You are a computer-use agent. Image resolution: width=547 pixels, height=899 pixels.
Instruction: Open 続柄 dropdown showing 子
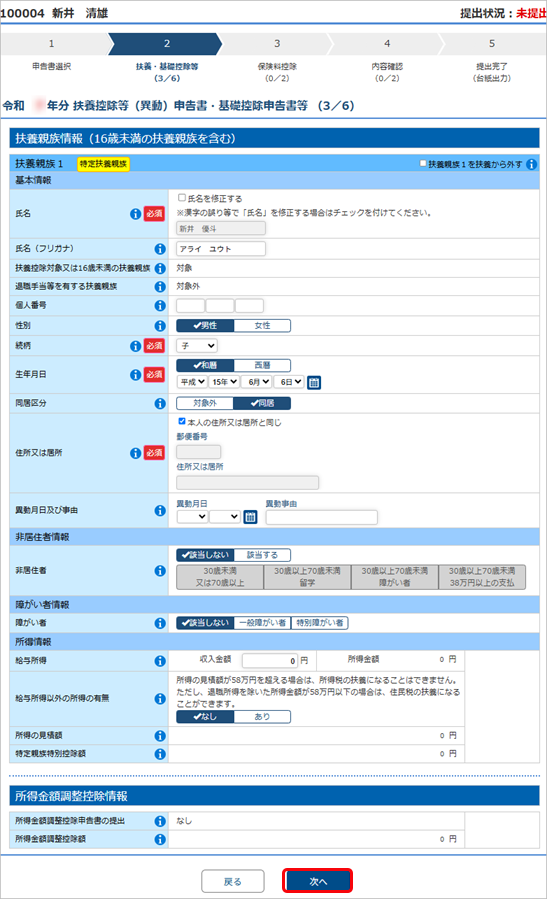coord(197,346)
